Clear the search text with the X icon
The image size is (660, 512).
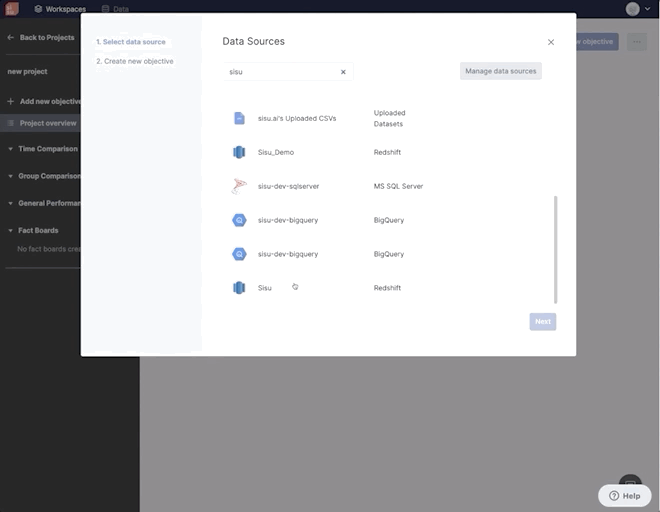point(343,72)
